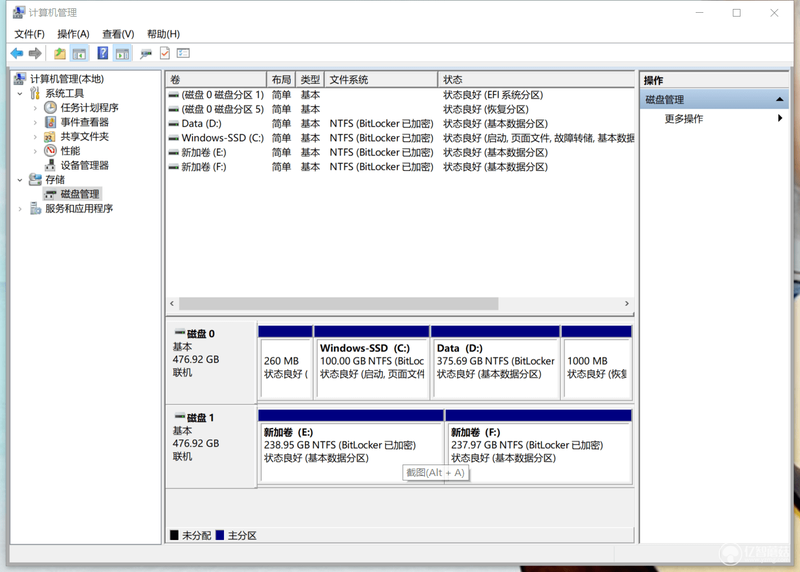
Task: Toggle the show/hide console tree icon
Action: click(x=79, y=53)
